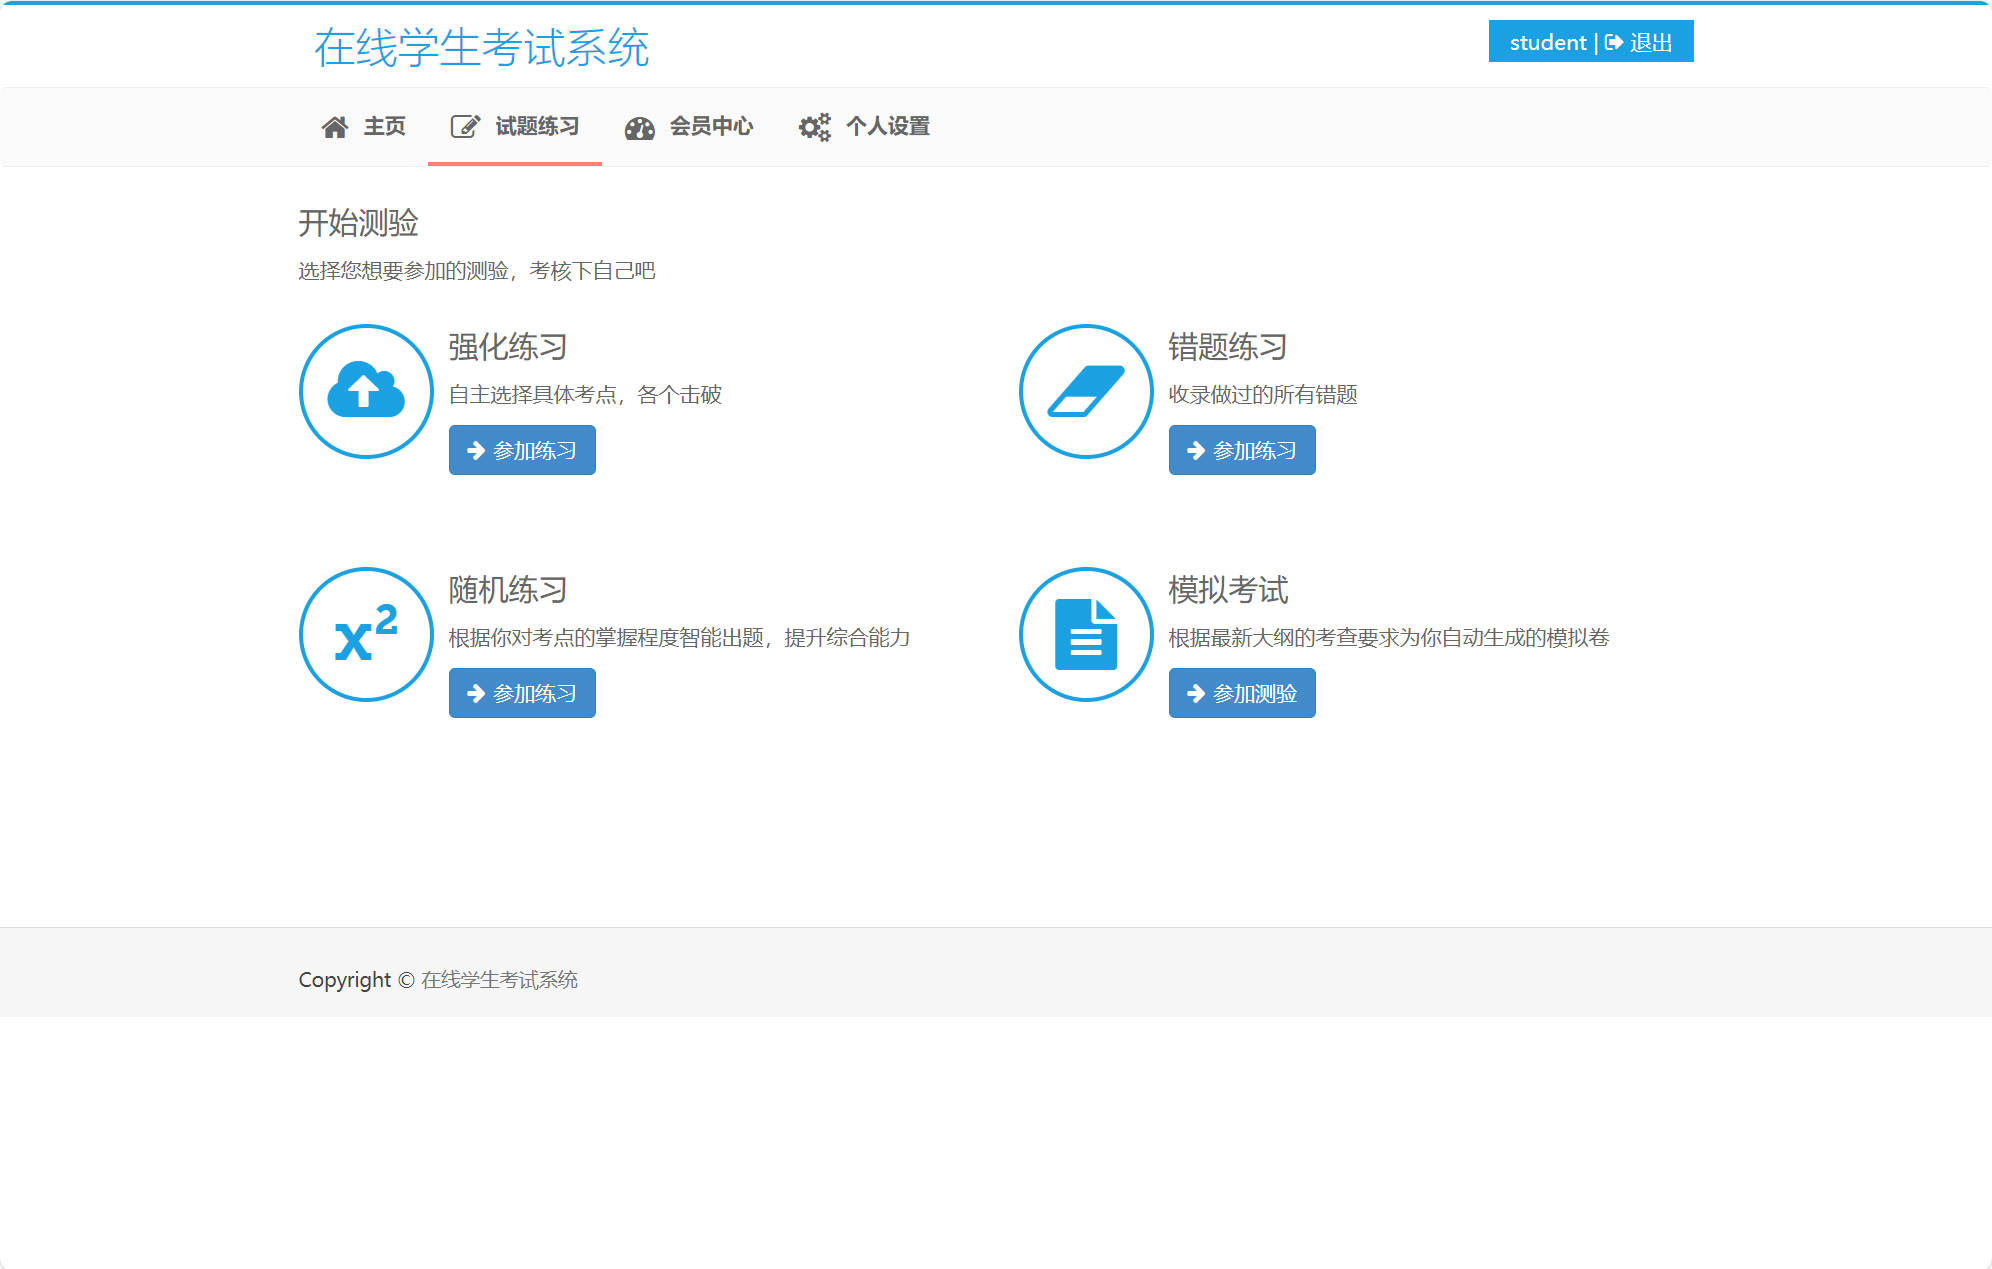
Task: Click 参加练习 under 错题练习
Action: pos(1241,450)
